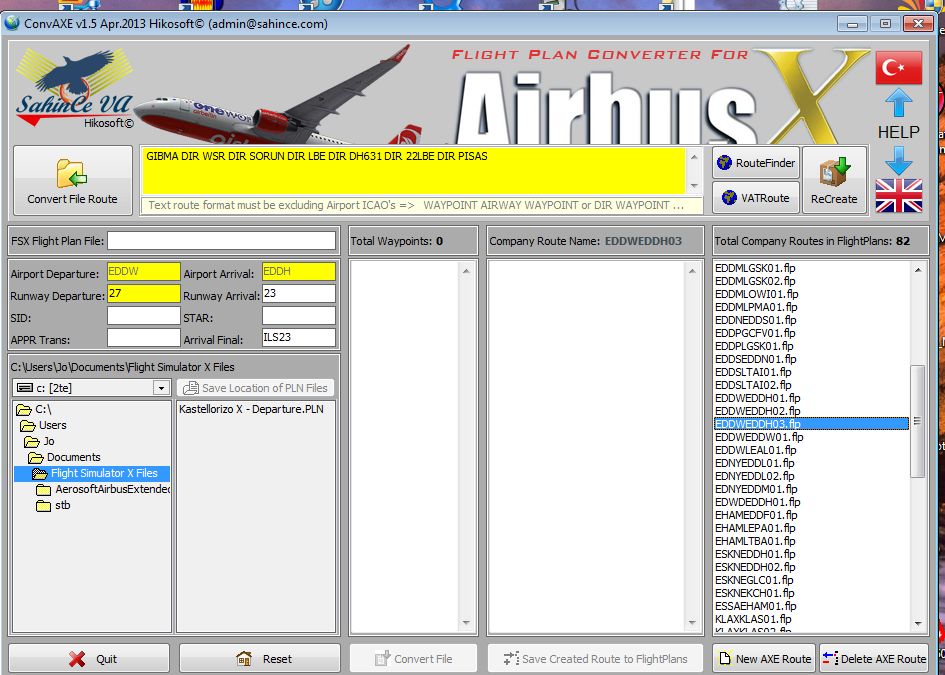Click the SID input field

pyautogui.click(x=143, y=316)
